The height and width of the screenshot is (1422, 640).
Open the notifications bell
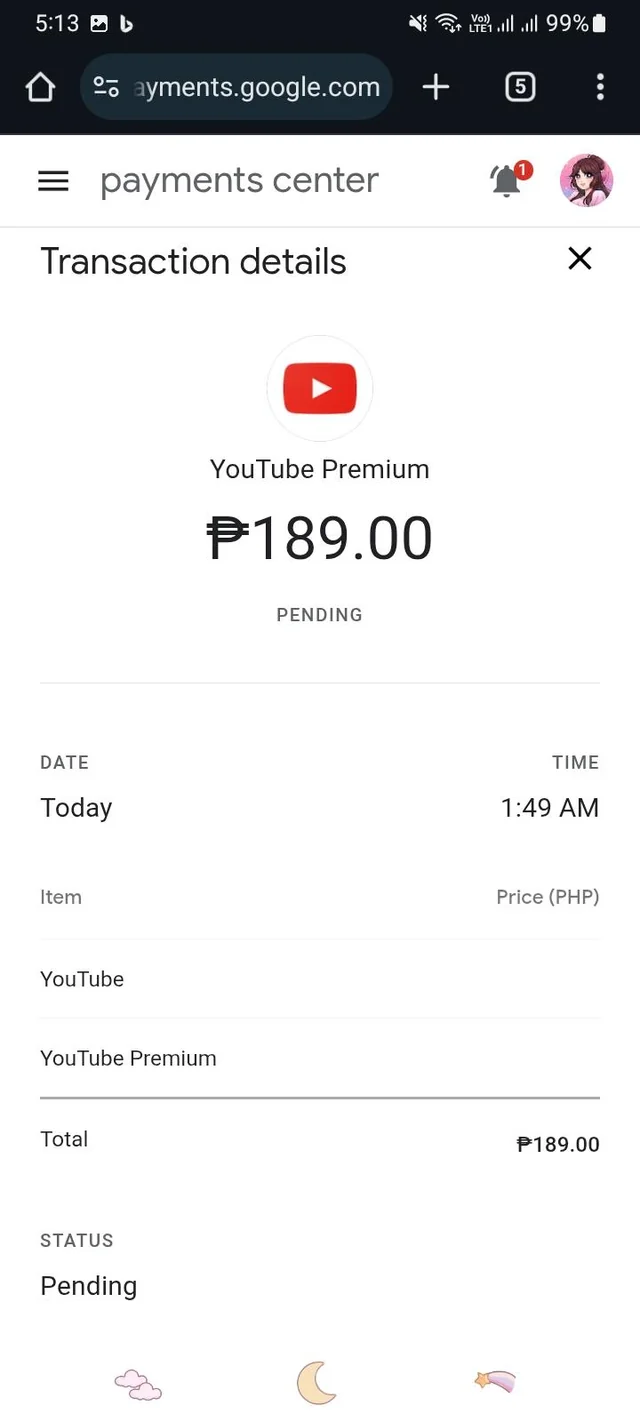coord(507,181)
